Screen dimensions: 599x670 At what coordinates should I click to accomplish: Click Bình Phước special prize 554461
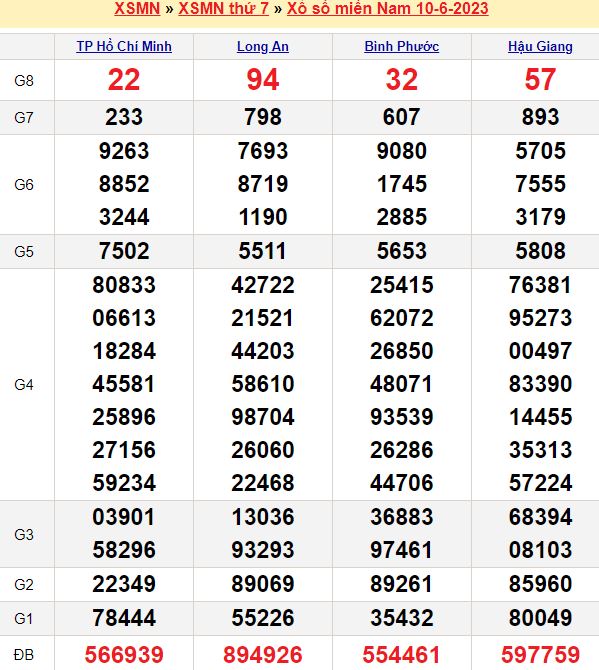click(x=402, y=654)
